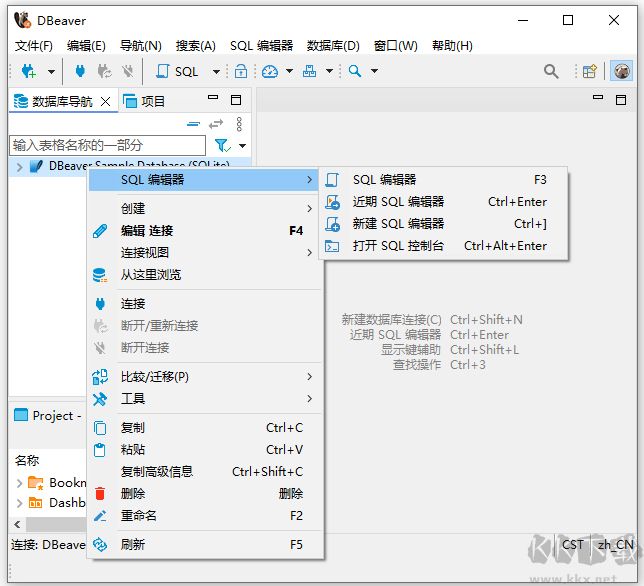Open the 创建 submenu
644x586 pixels.
pos(203,209)
